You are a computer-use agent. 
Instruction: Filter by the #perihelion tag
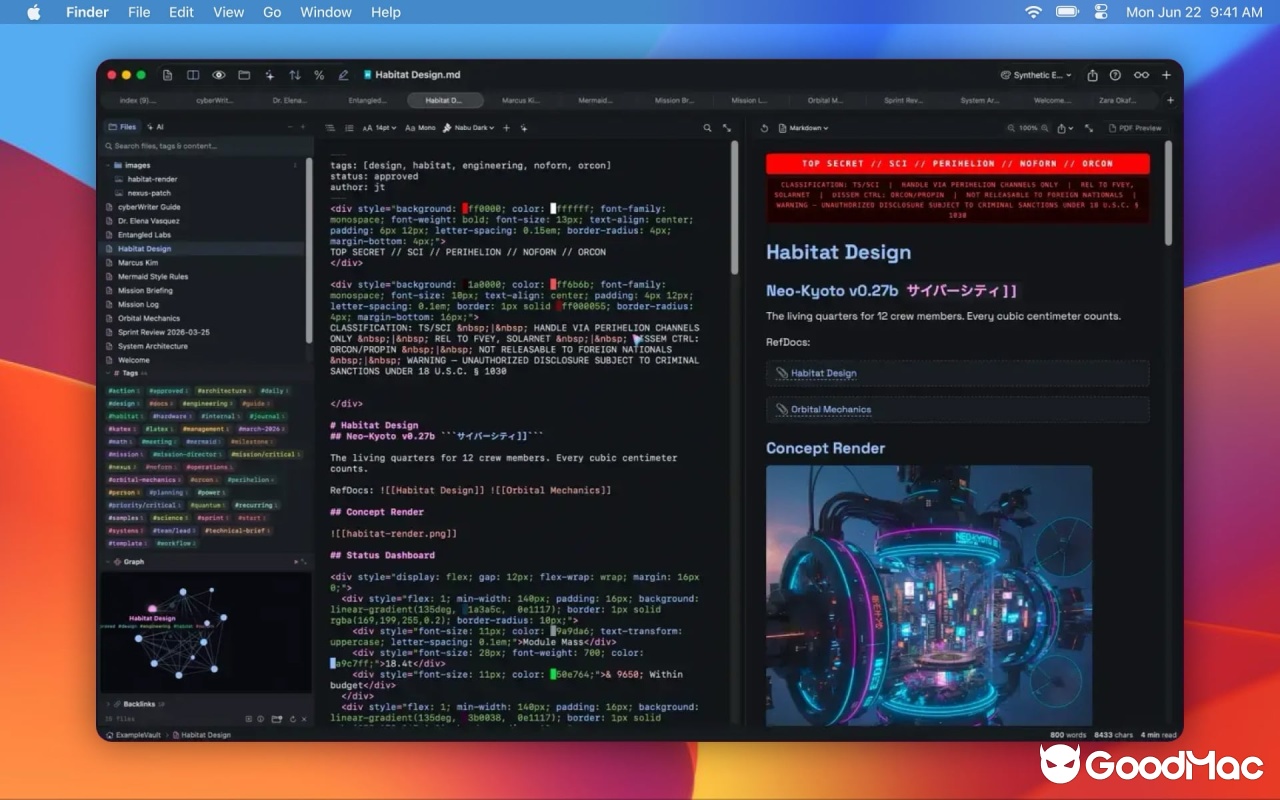(250, 480)
